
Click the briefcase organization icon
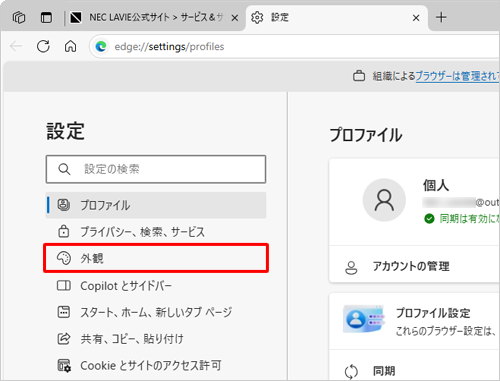359,76
